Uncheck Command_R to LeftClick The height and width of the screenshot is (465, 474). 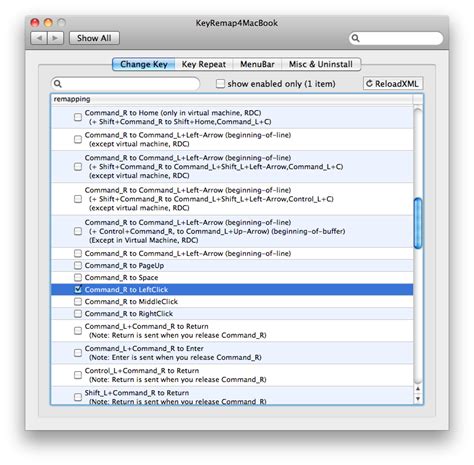[x=78, y=289]
